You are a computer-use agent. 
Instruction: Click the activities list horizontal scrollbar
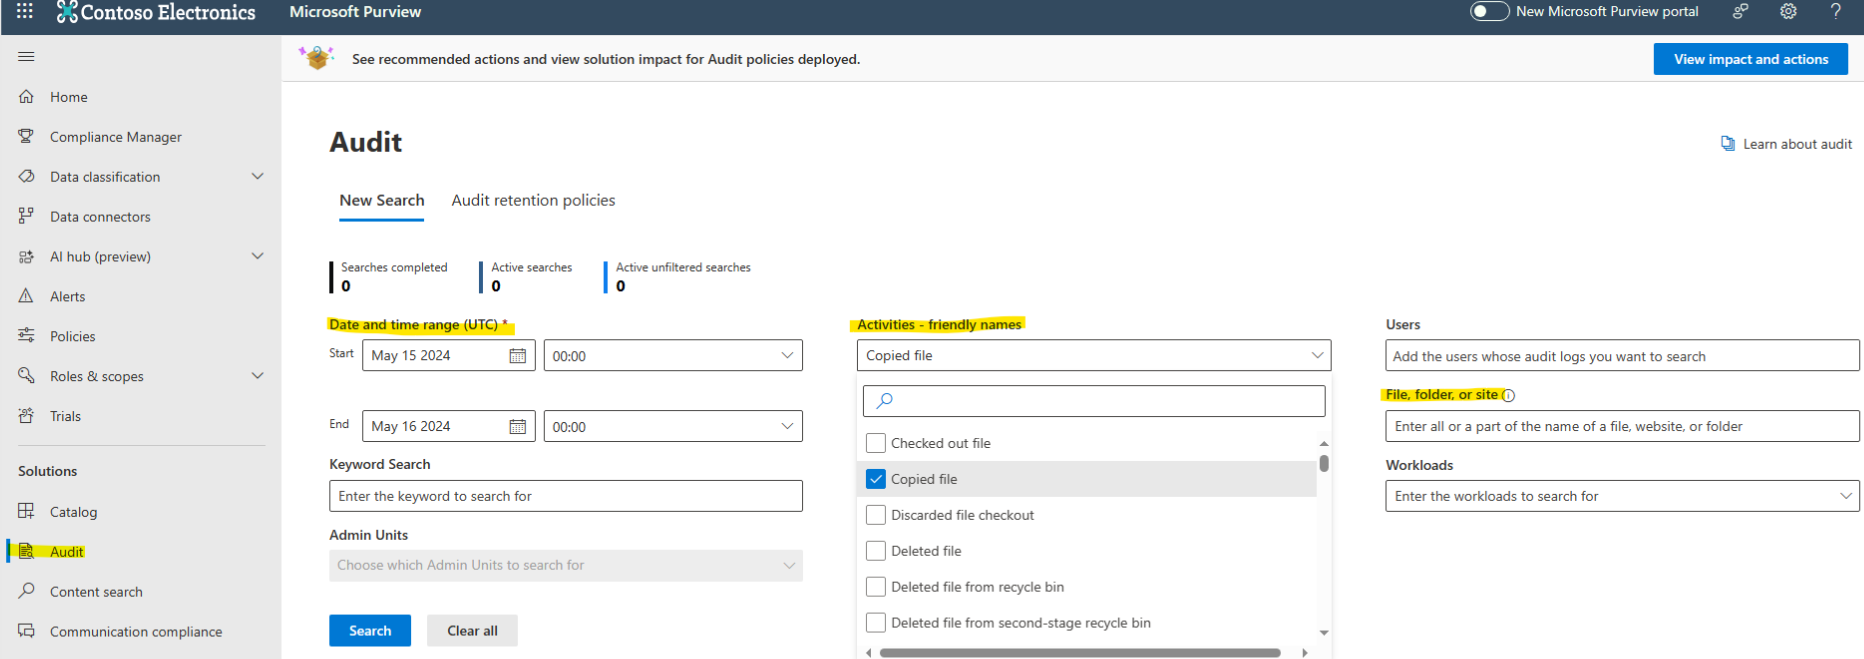pos(1080,653)
